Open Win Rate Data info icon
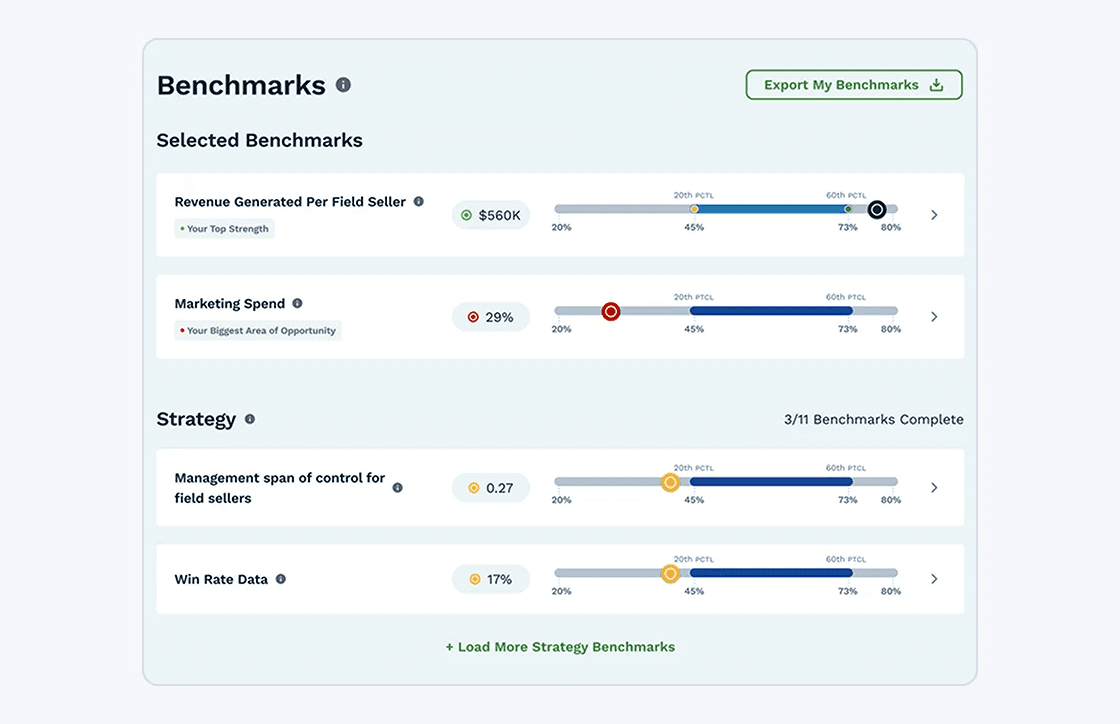This screenshot has height=724, width=1120. pos(281,579)
